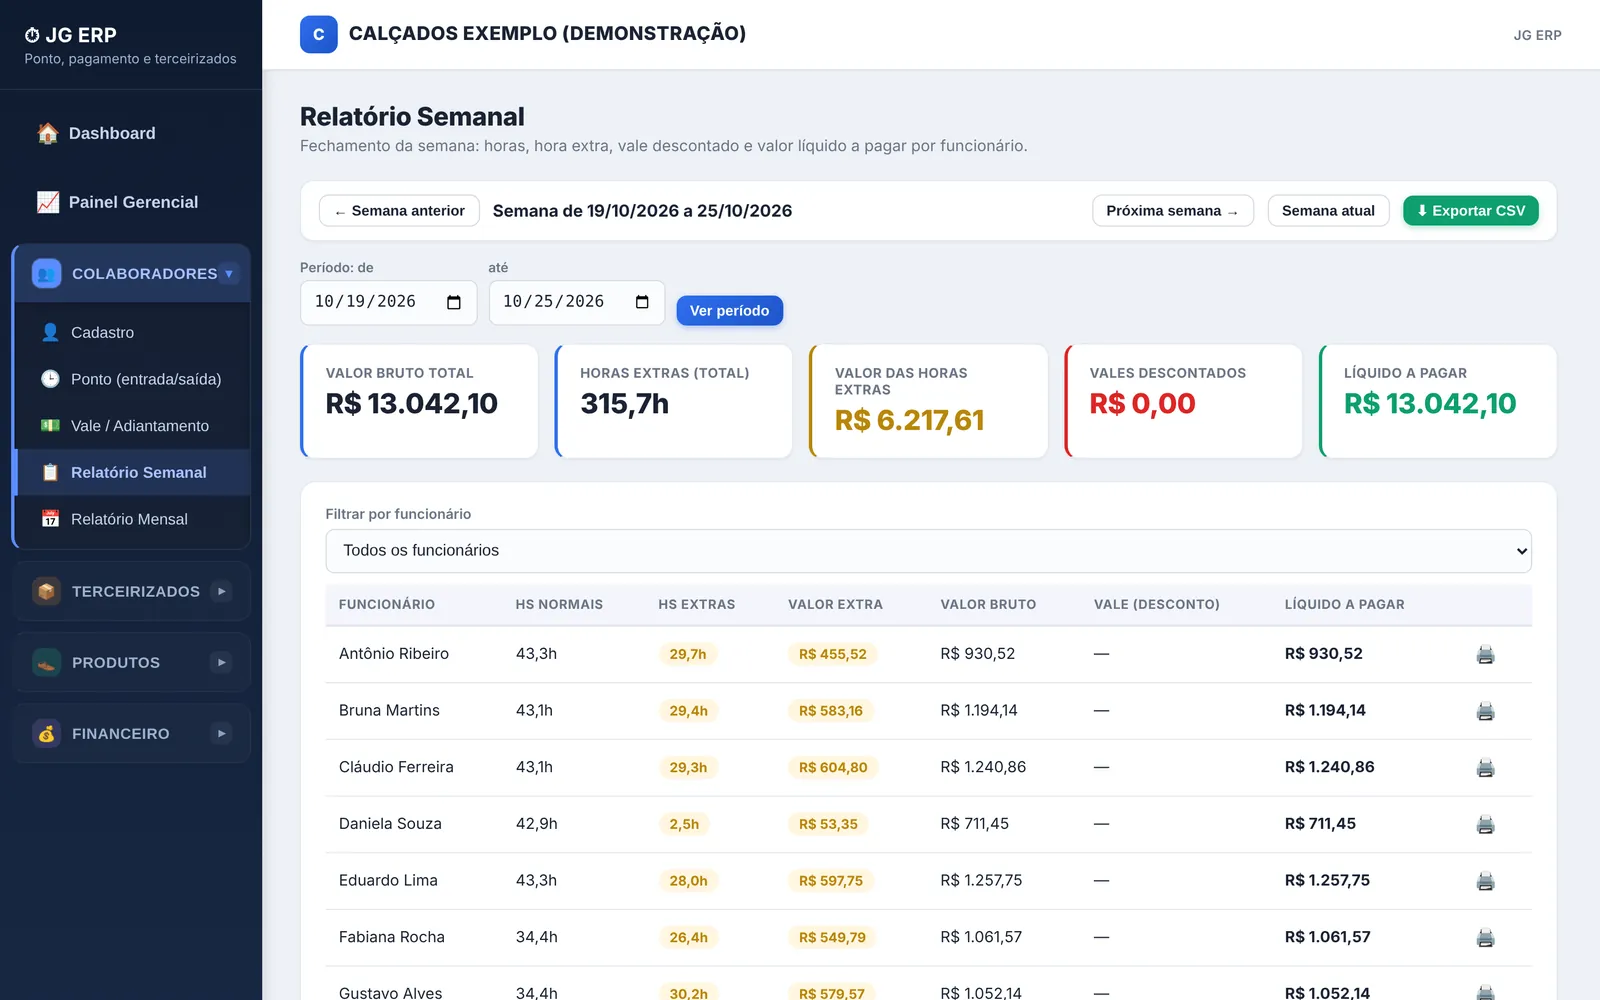This screenshot has width=1600, height=1000.
Task: Click the JG ERP power logo icon
Action: click(32, 35)
